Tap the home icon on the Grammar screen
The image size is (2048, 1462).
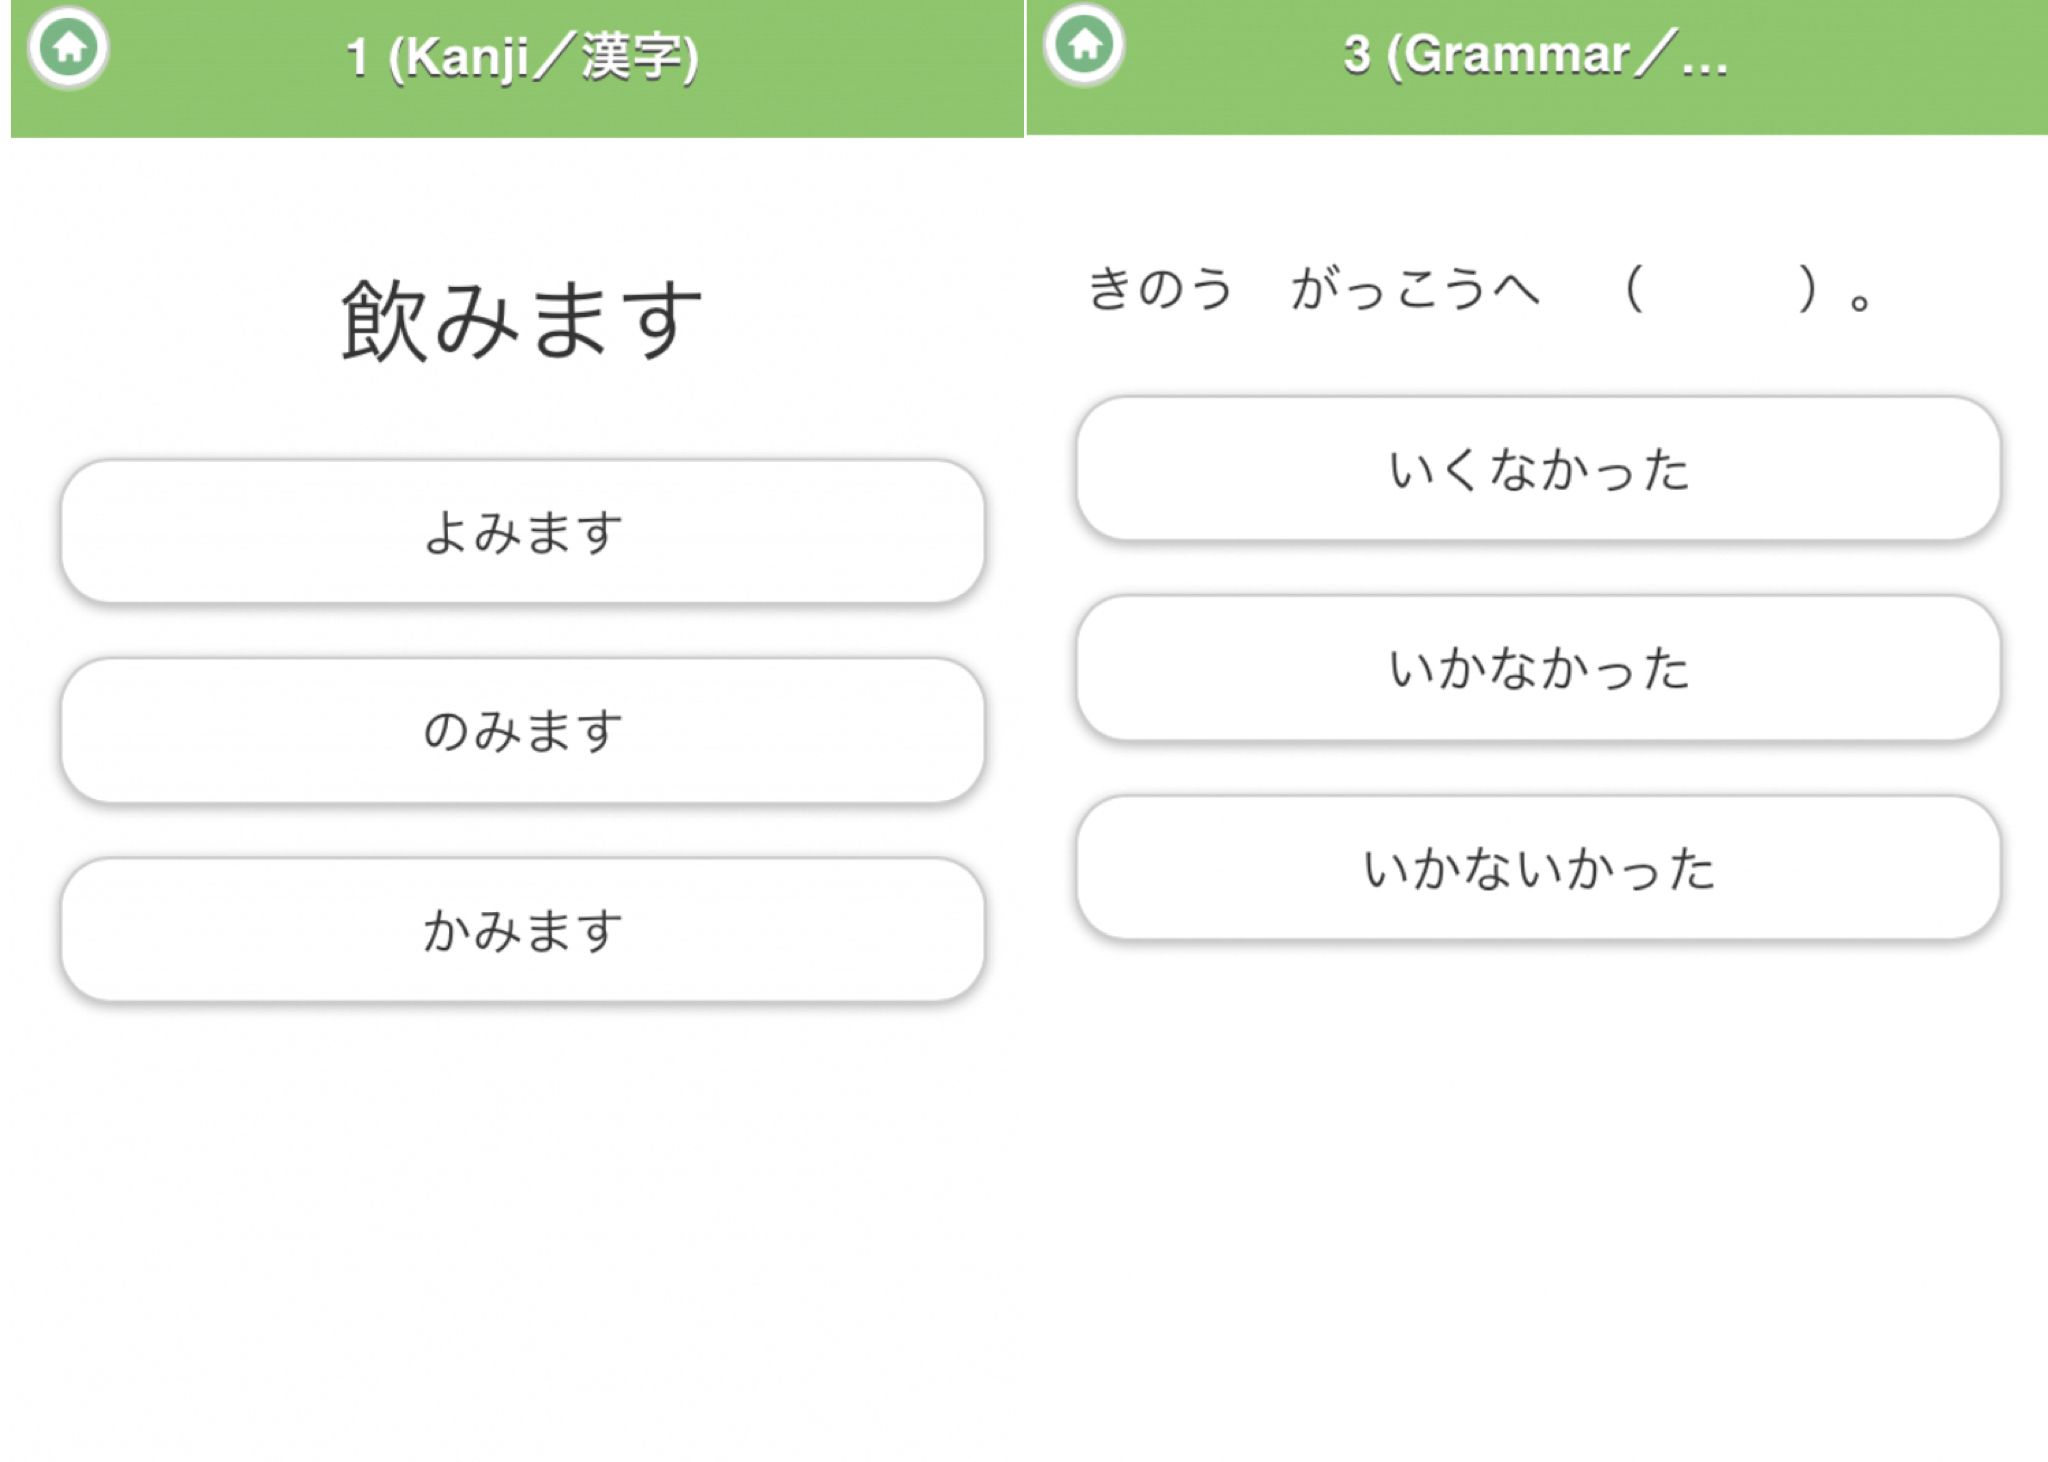1084,44
